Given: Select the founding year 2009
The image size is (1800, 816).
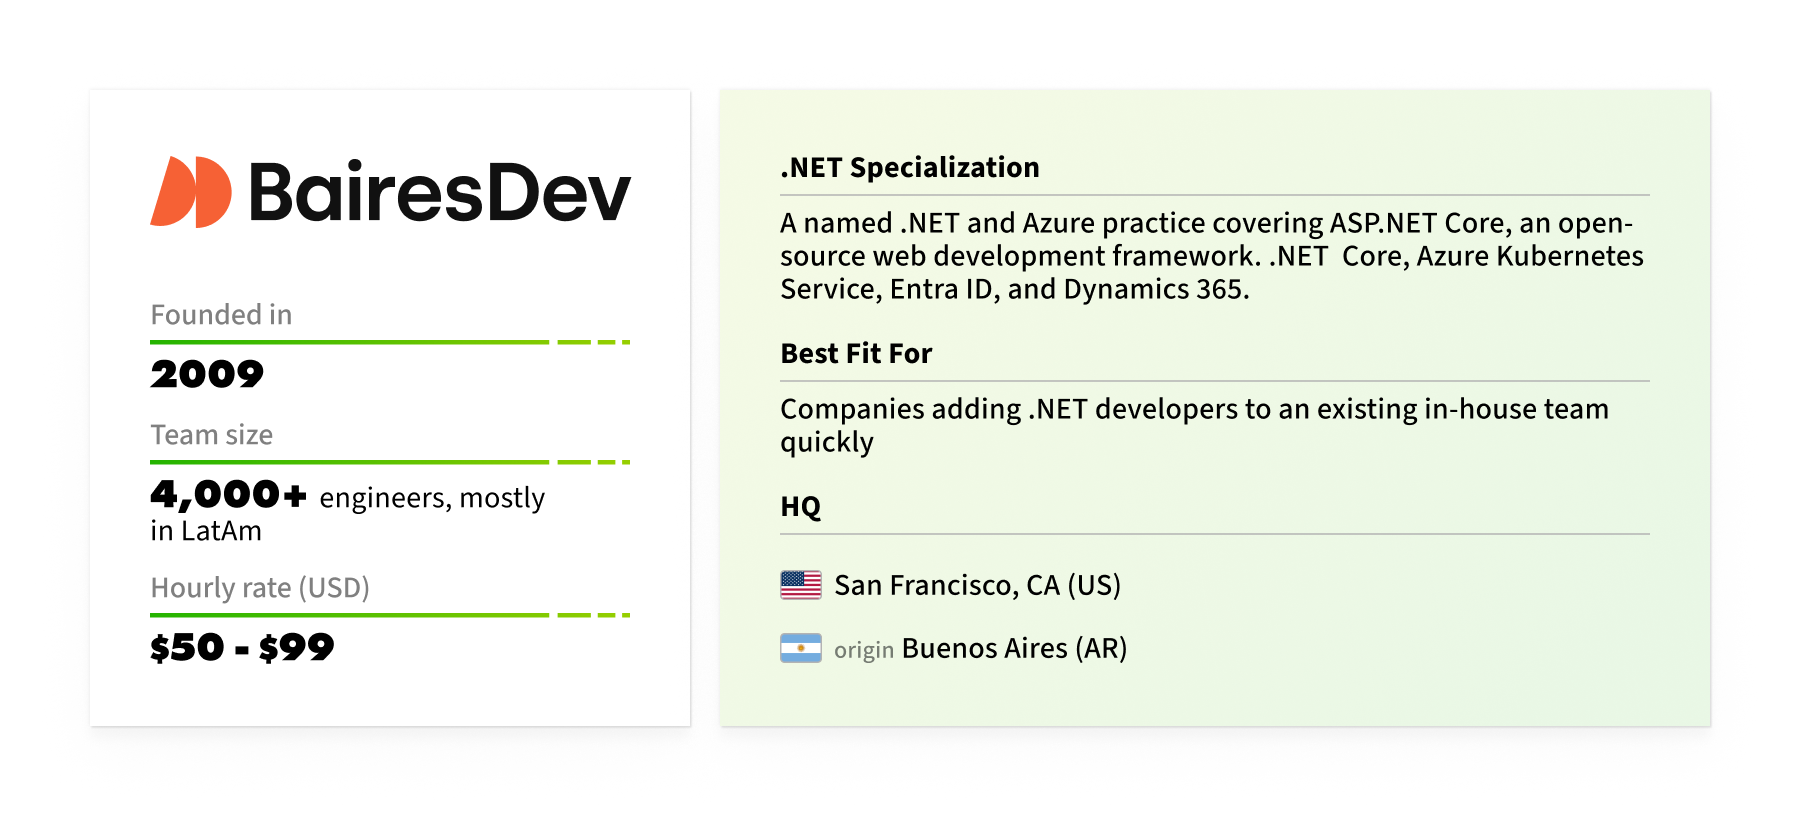Looking at the screenshot, I should (x=207, y=374).
